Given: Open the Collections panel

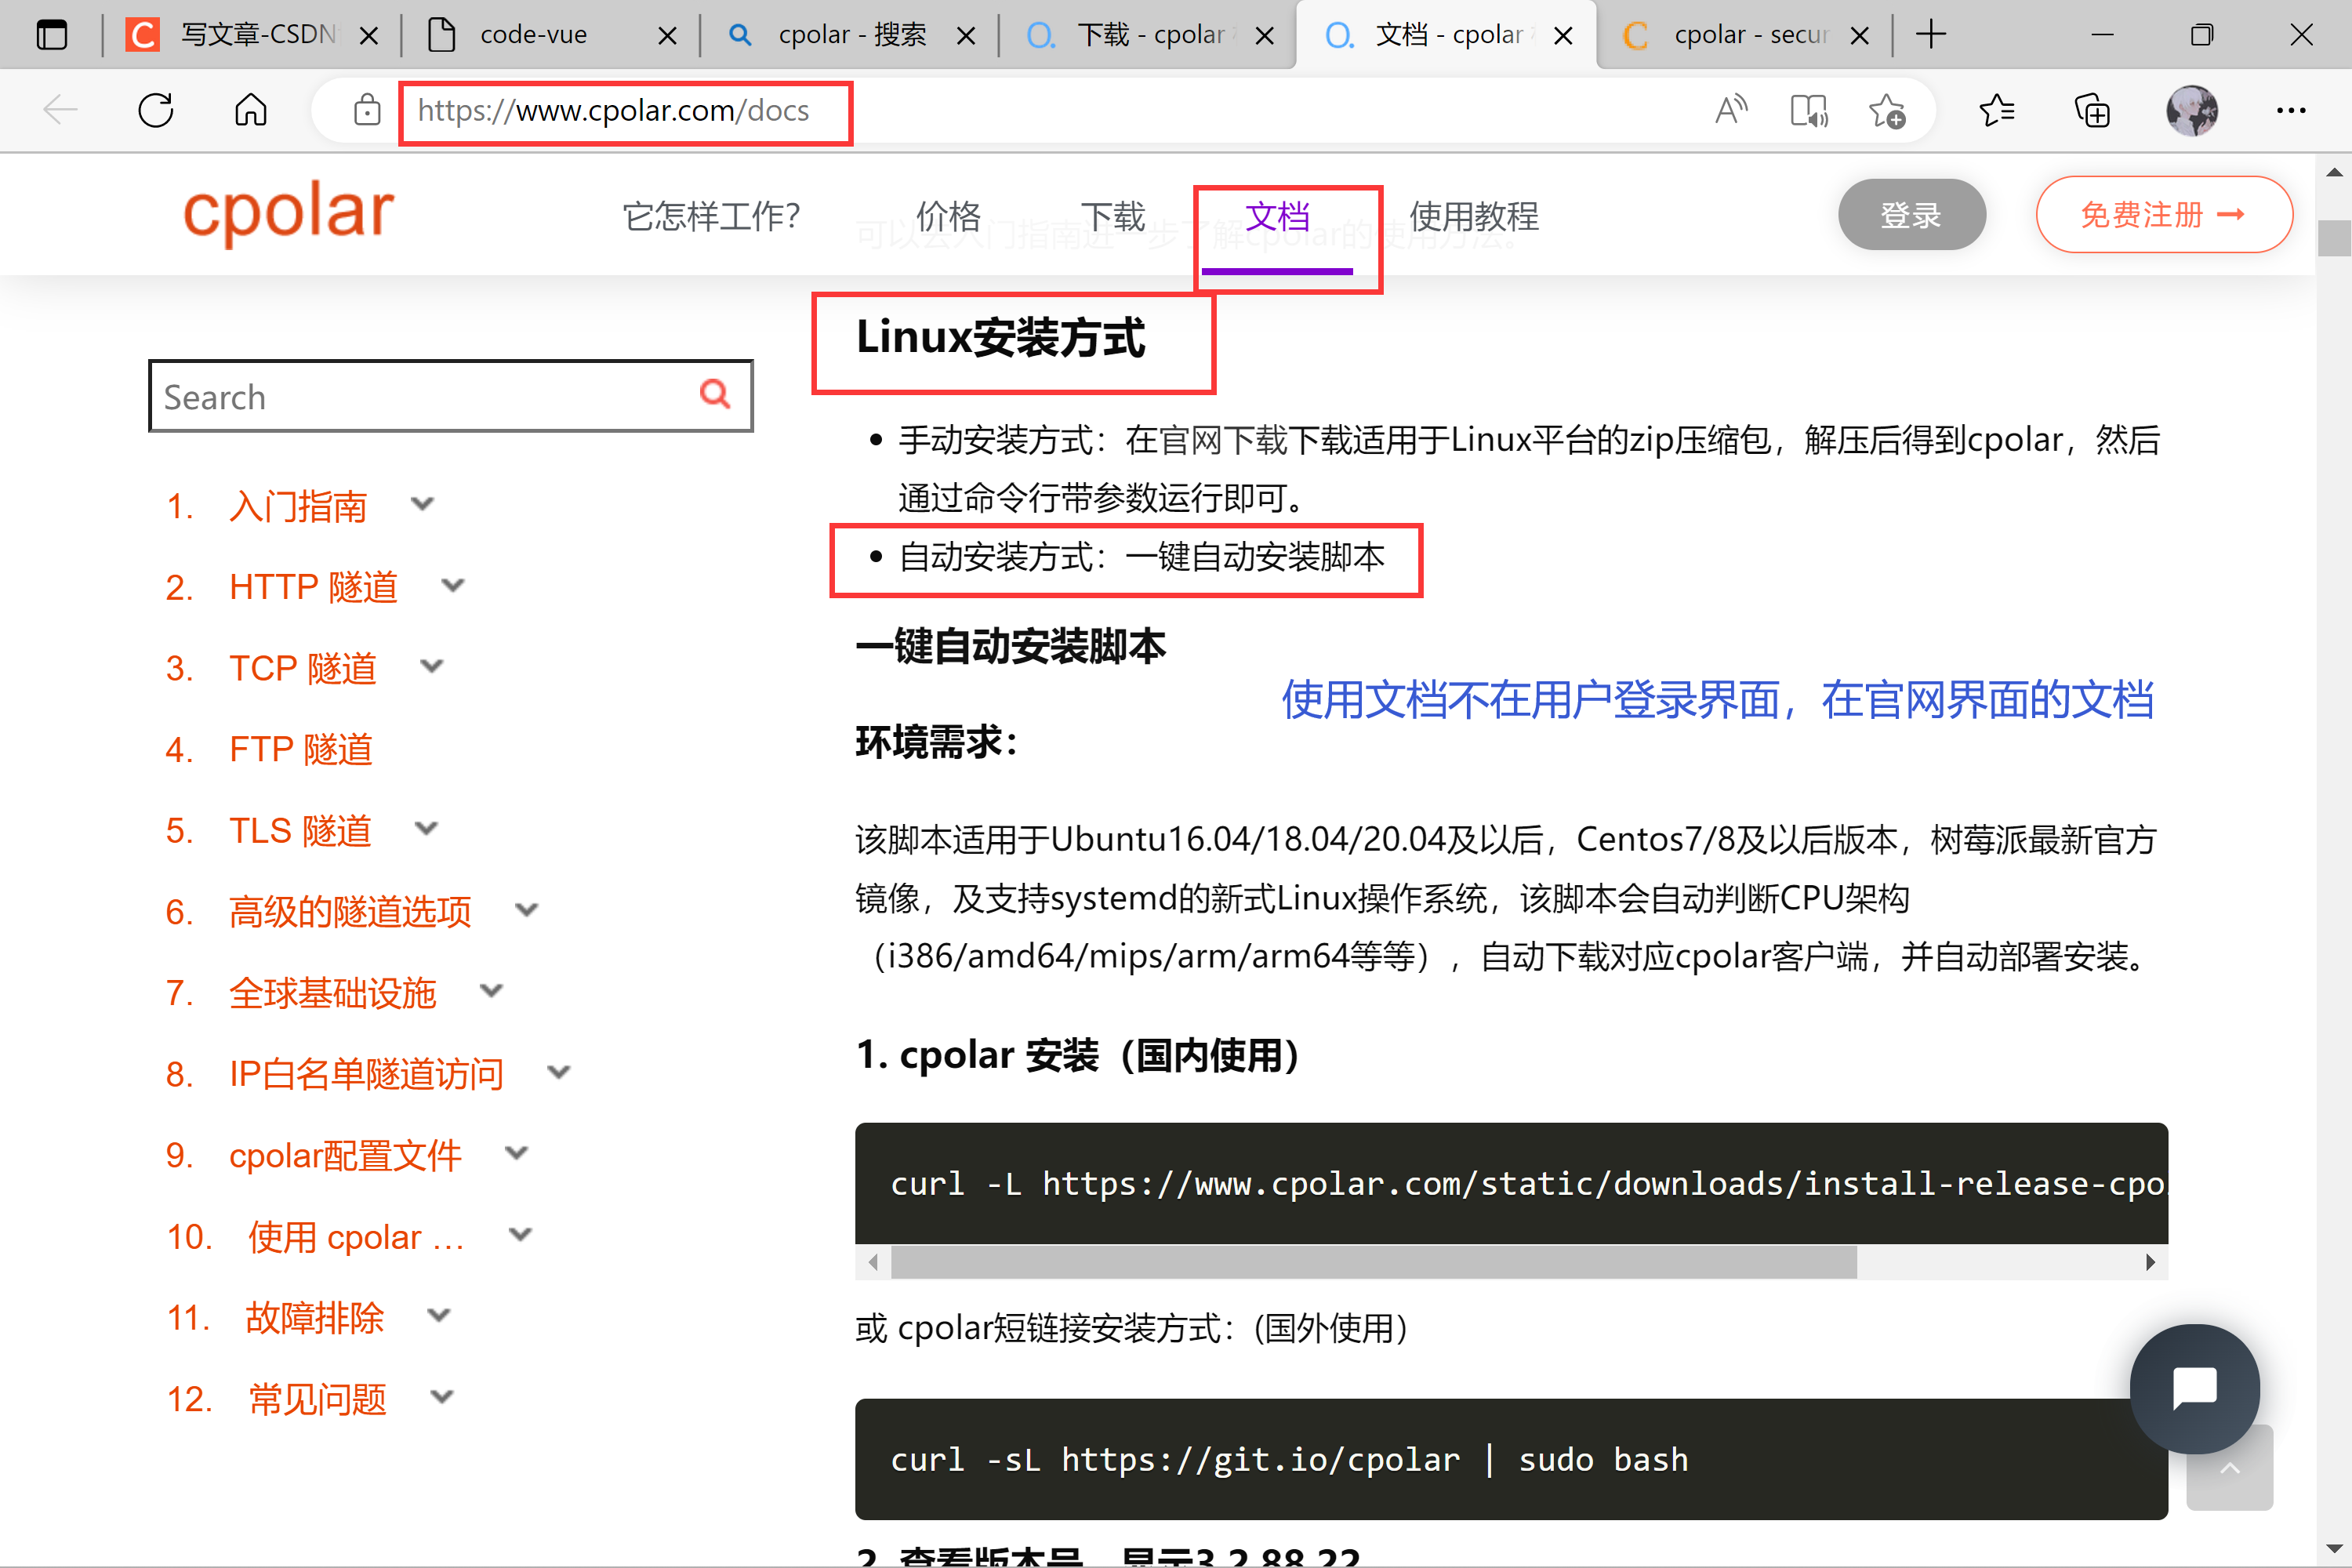Looking at the screenshot, I should click(x=2093, y=110).
